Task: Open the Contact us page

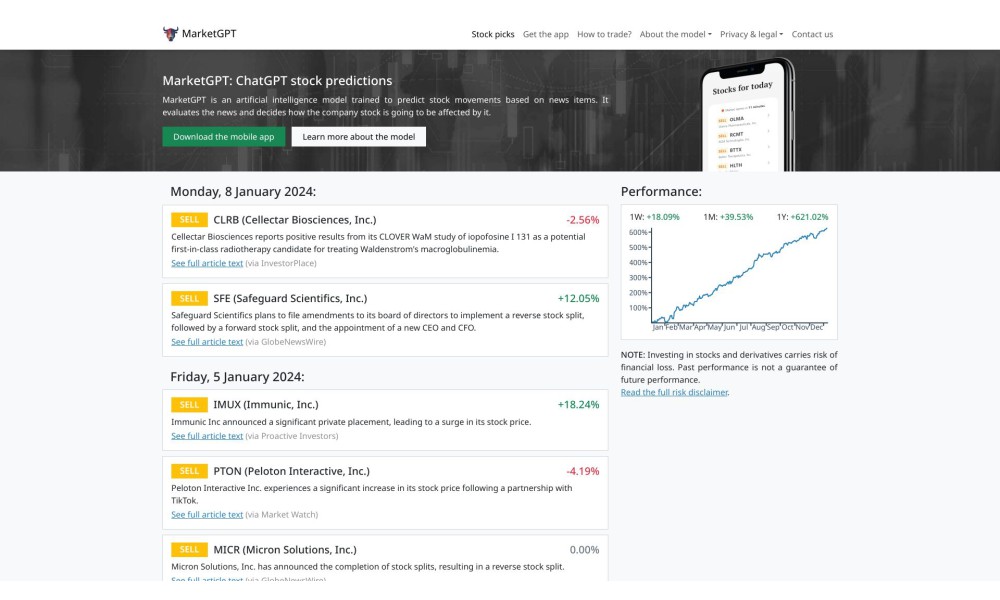Action: pos(812,34)
